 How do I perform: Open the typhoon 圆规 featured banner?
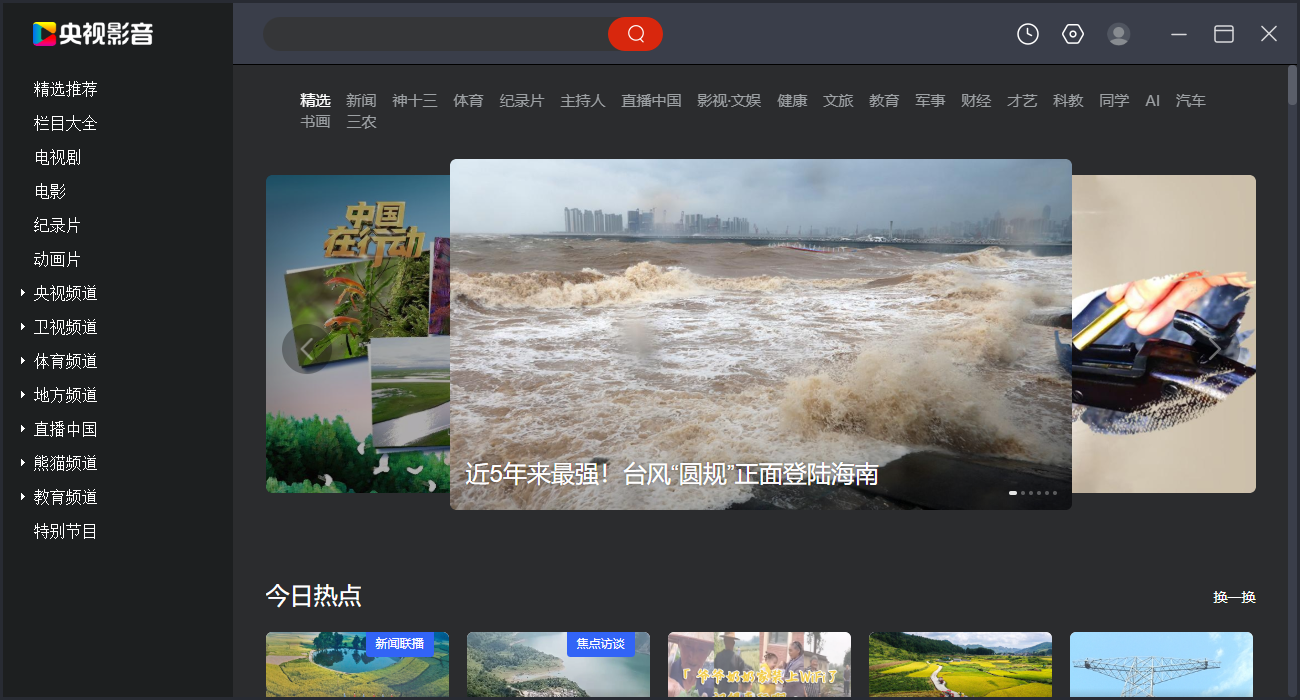tap(760, 334)
